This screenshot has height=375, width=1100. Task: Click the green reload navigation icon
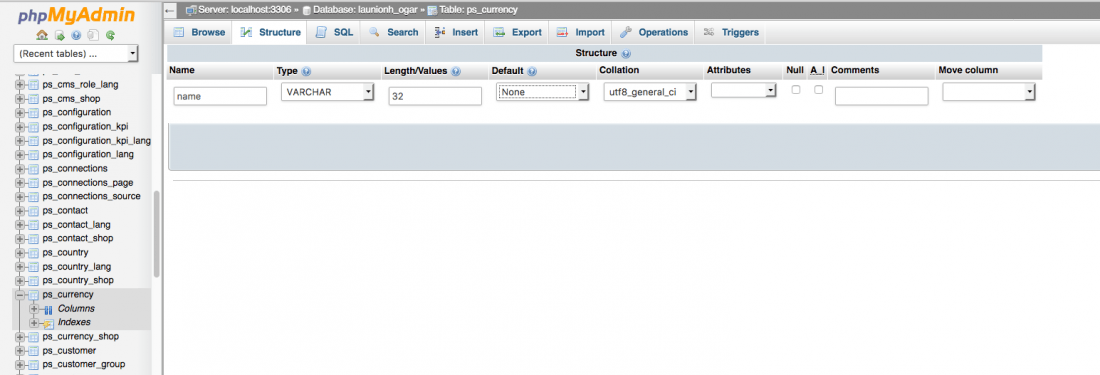(x=110, y=34)
